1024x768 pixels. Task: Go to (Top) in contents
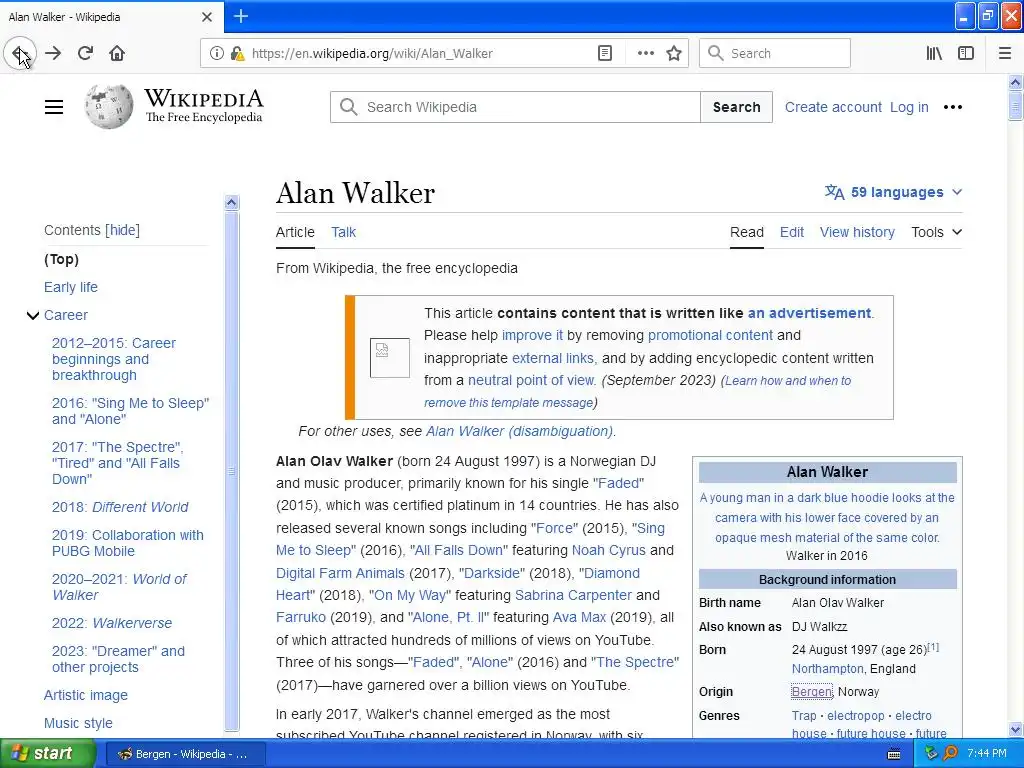pos(61,259)
